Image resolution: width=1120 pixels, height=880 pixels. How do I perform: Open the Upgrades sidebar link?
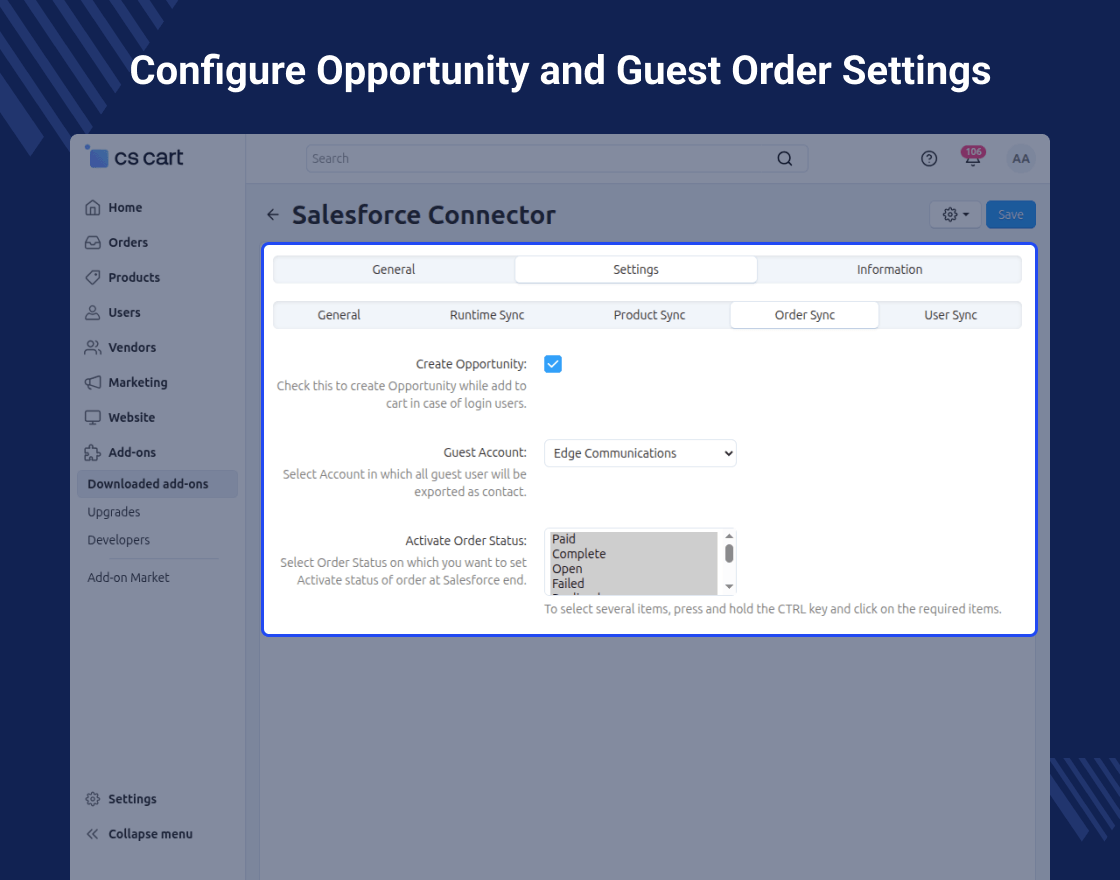[x=114, y=512]
